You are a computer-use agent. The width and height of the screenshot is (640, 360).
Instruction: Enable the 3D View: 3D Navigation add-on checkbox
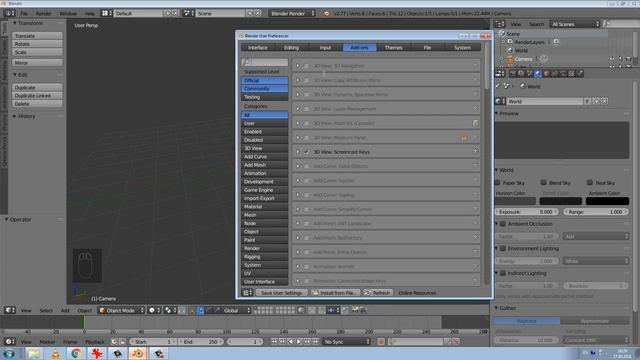tap(306, 66)
